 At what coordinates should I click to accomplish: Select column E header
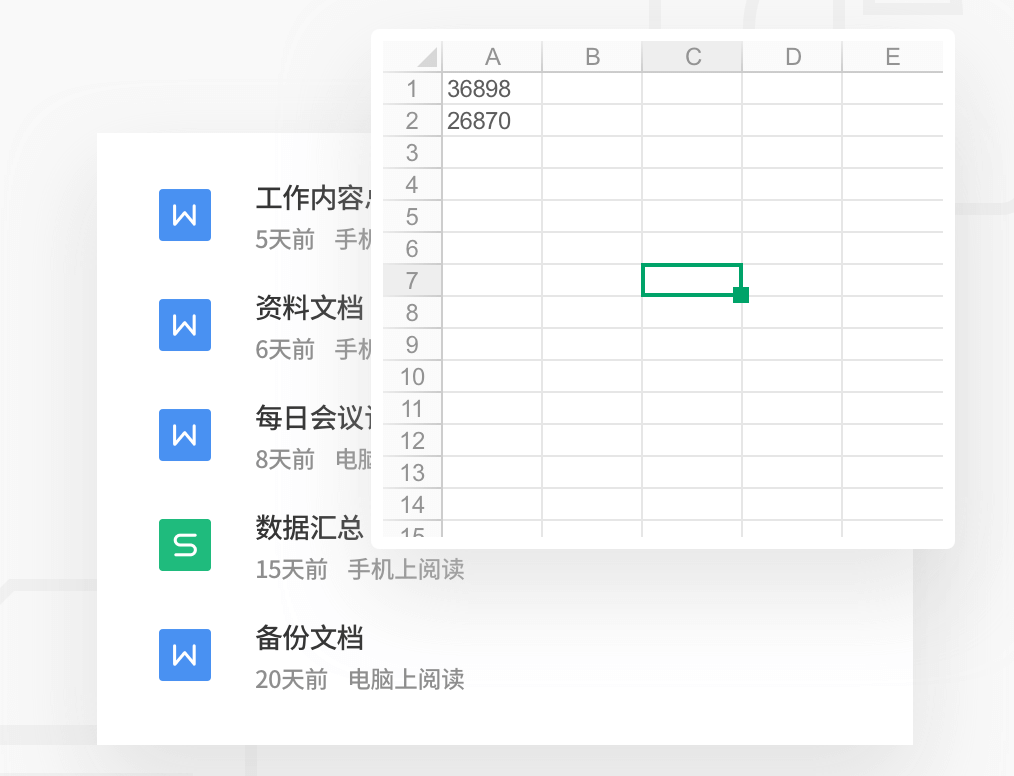pyautogui.click(x=892, y=56)
